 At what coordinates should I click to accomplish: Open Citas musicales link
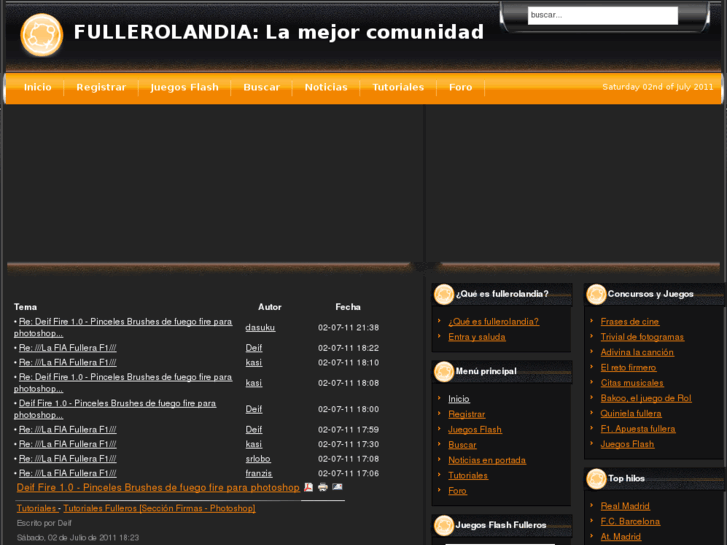point(632,383)
